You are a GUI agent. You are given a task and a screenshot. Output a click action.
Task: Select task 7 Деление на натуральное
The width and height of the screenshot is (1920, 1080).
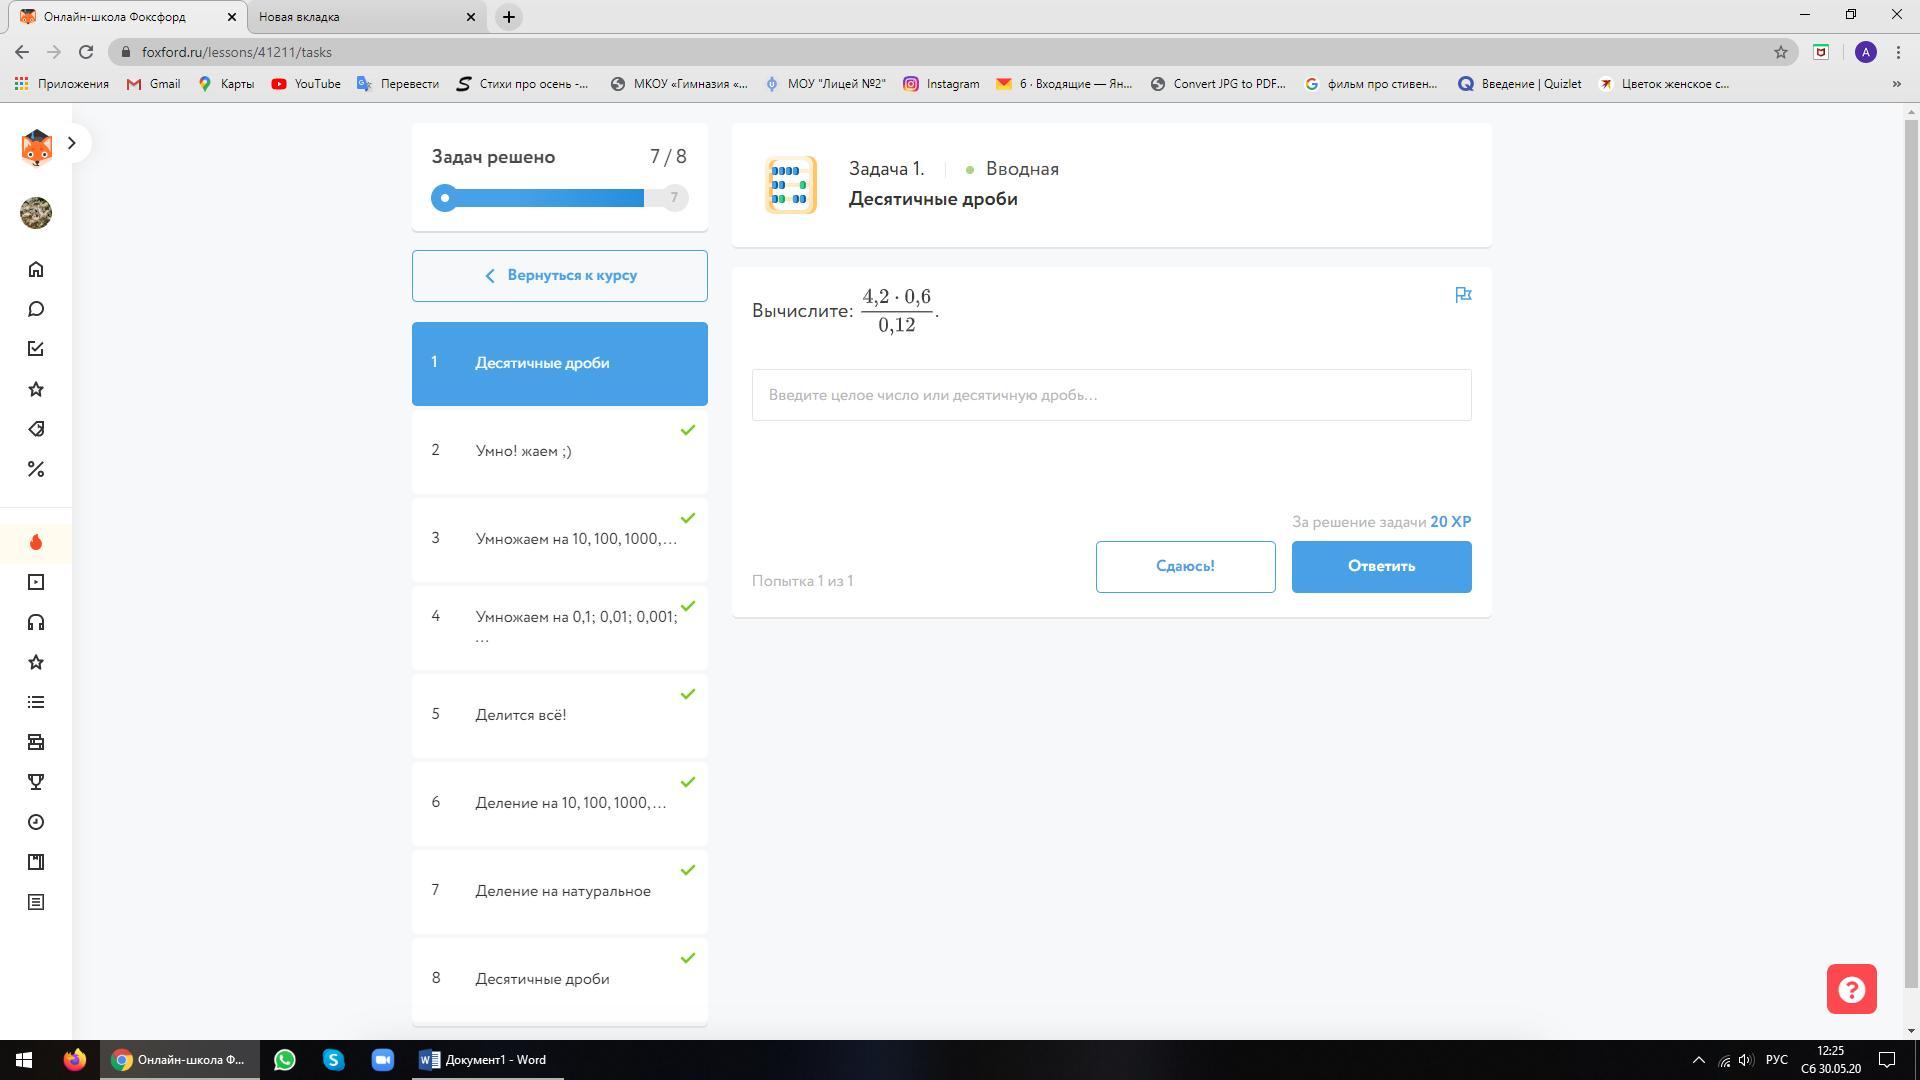coord(559,891)
